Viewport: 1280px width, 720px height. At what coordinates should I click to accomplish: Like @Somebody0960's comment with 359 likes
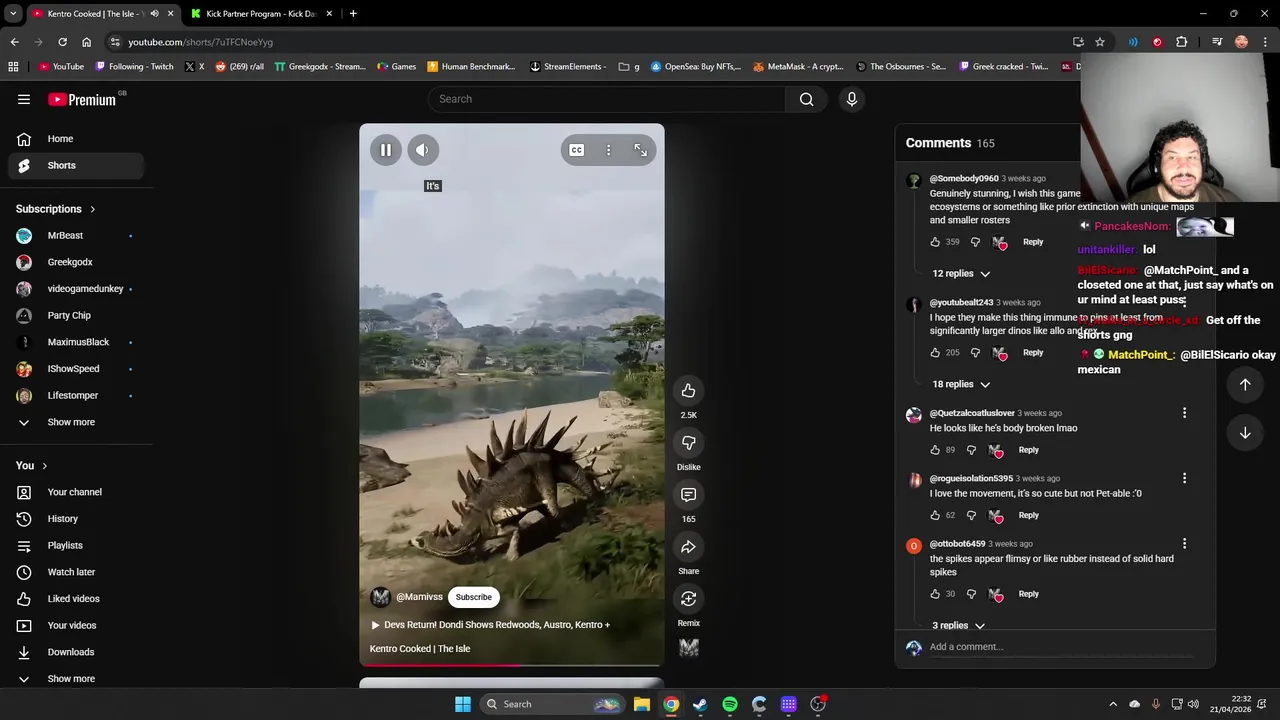click(x=935, y=242)
